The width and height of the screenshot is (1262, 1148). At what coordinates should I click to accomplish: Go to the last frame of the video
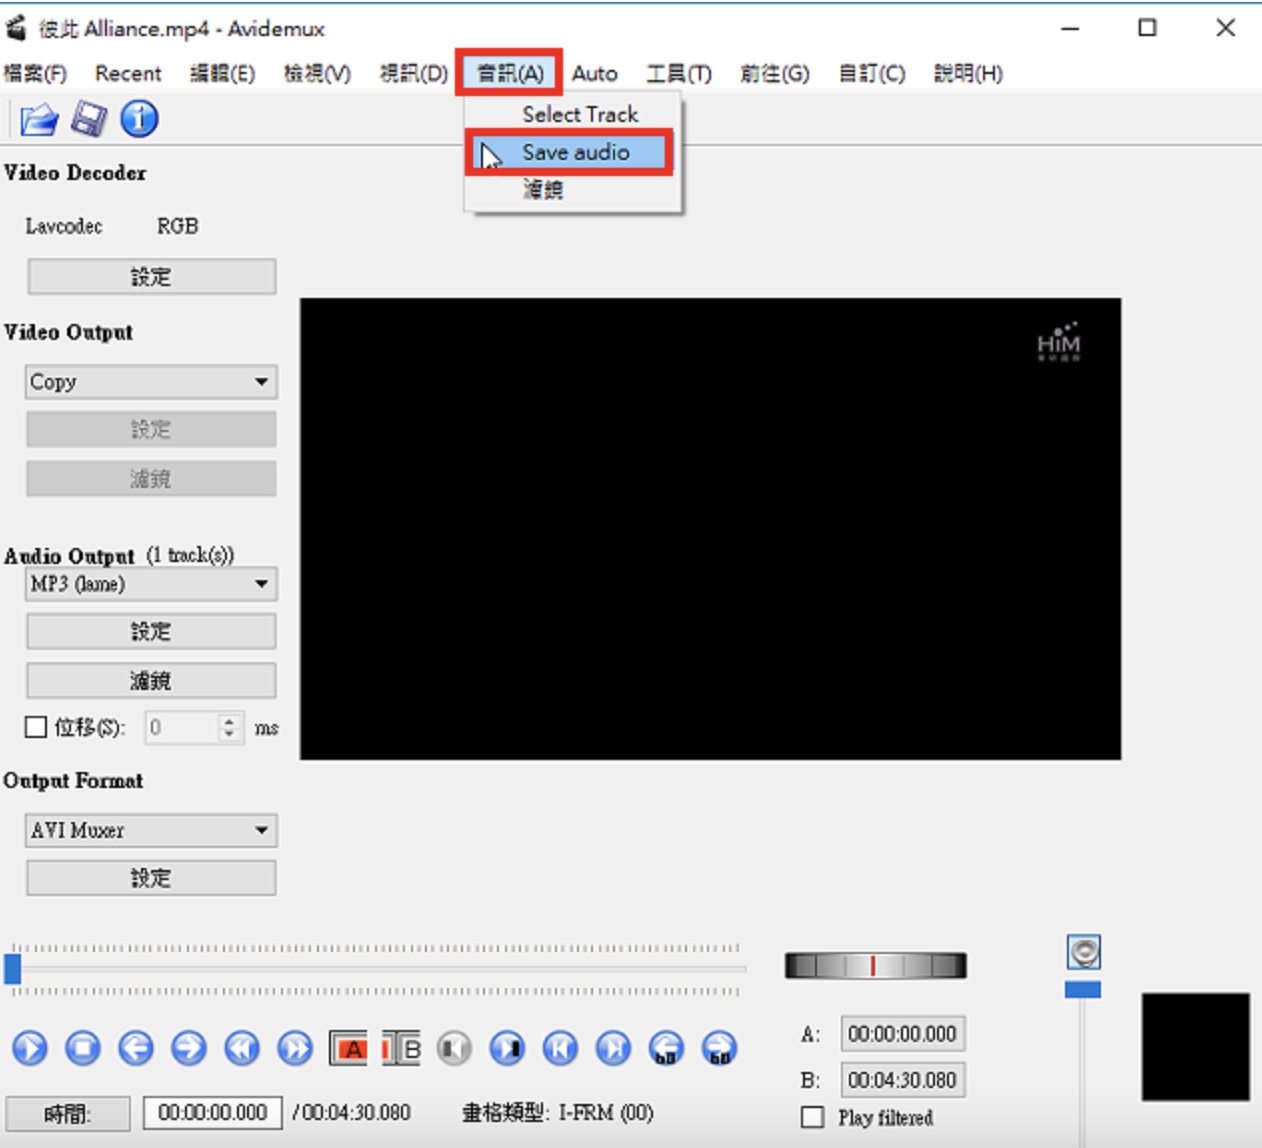[x=613, y=1048]
